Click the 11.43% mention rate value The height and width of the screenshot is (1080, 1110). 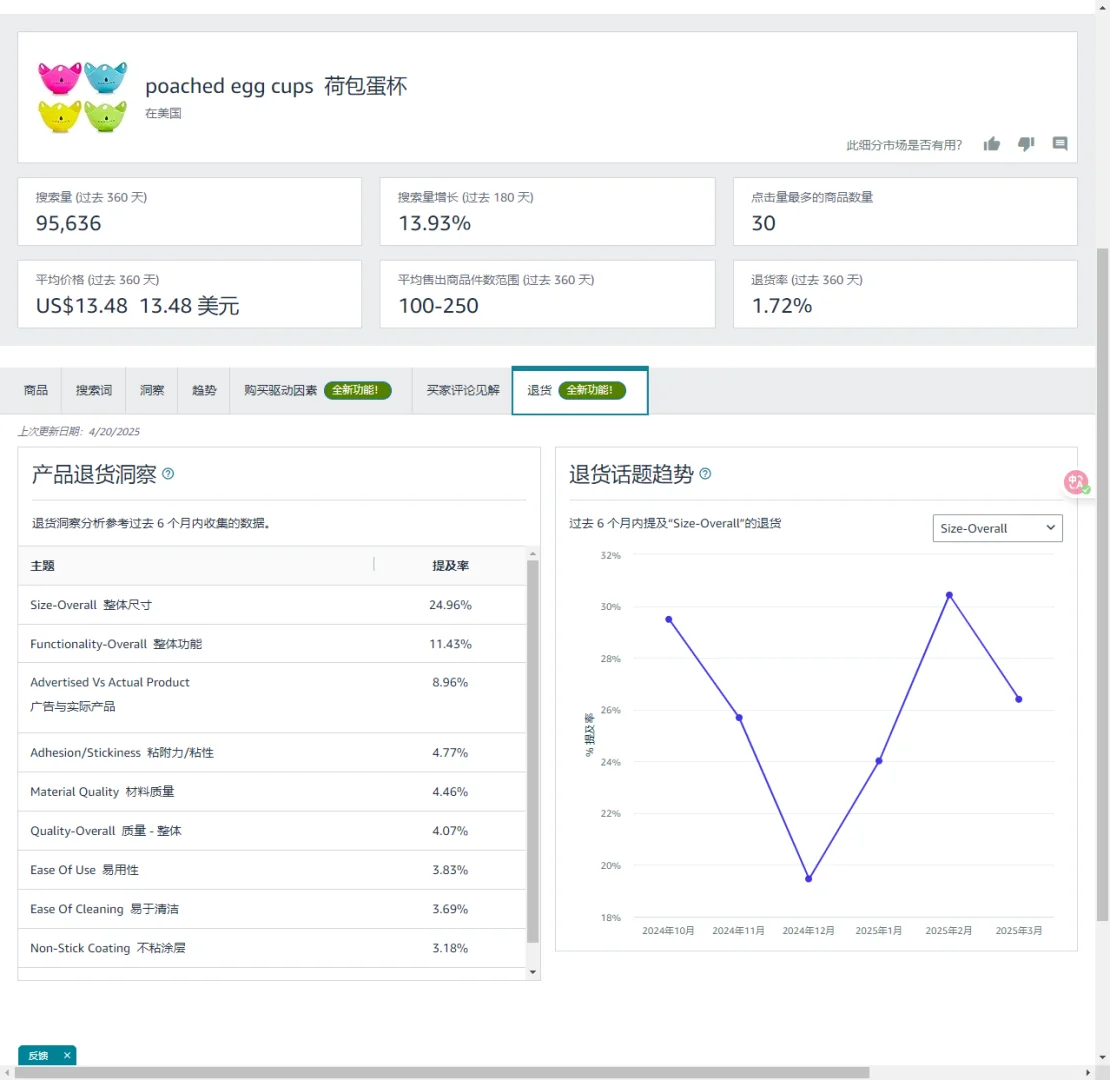point(450,644)
